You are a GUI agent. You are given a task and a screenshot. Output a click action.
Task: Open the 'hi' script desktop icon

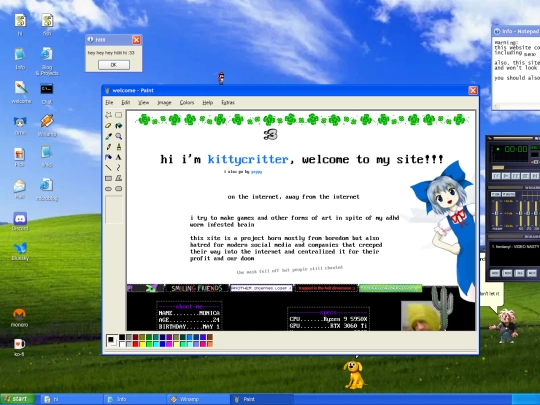coord(20,24)
